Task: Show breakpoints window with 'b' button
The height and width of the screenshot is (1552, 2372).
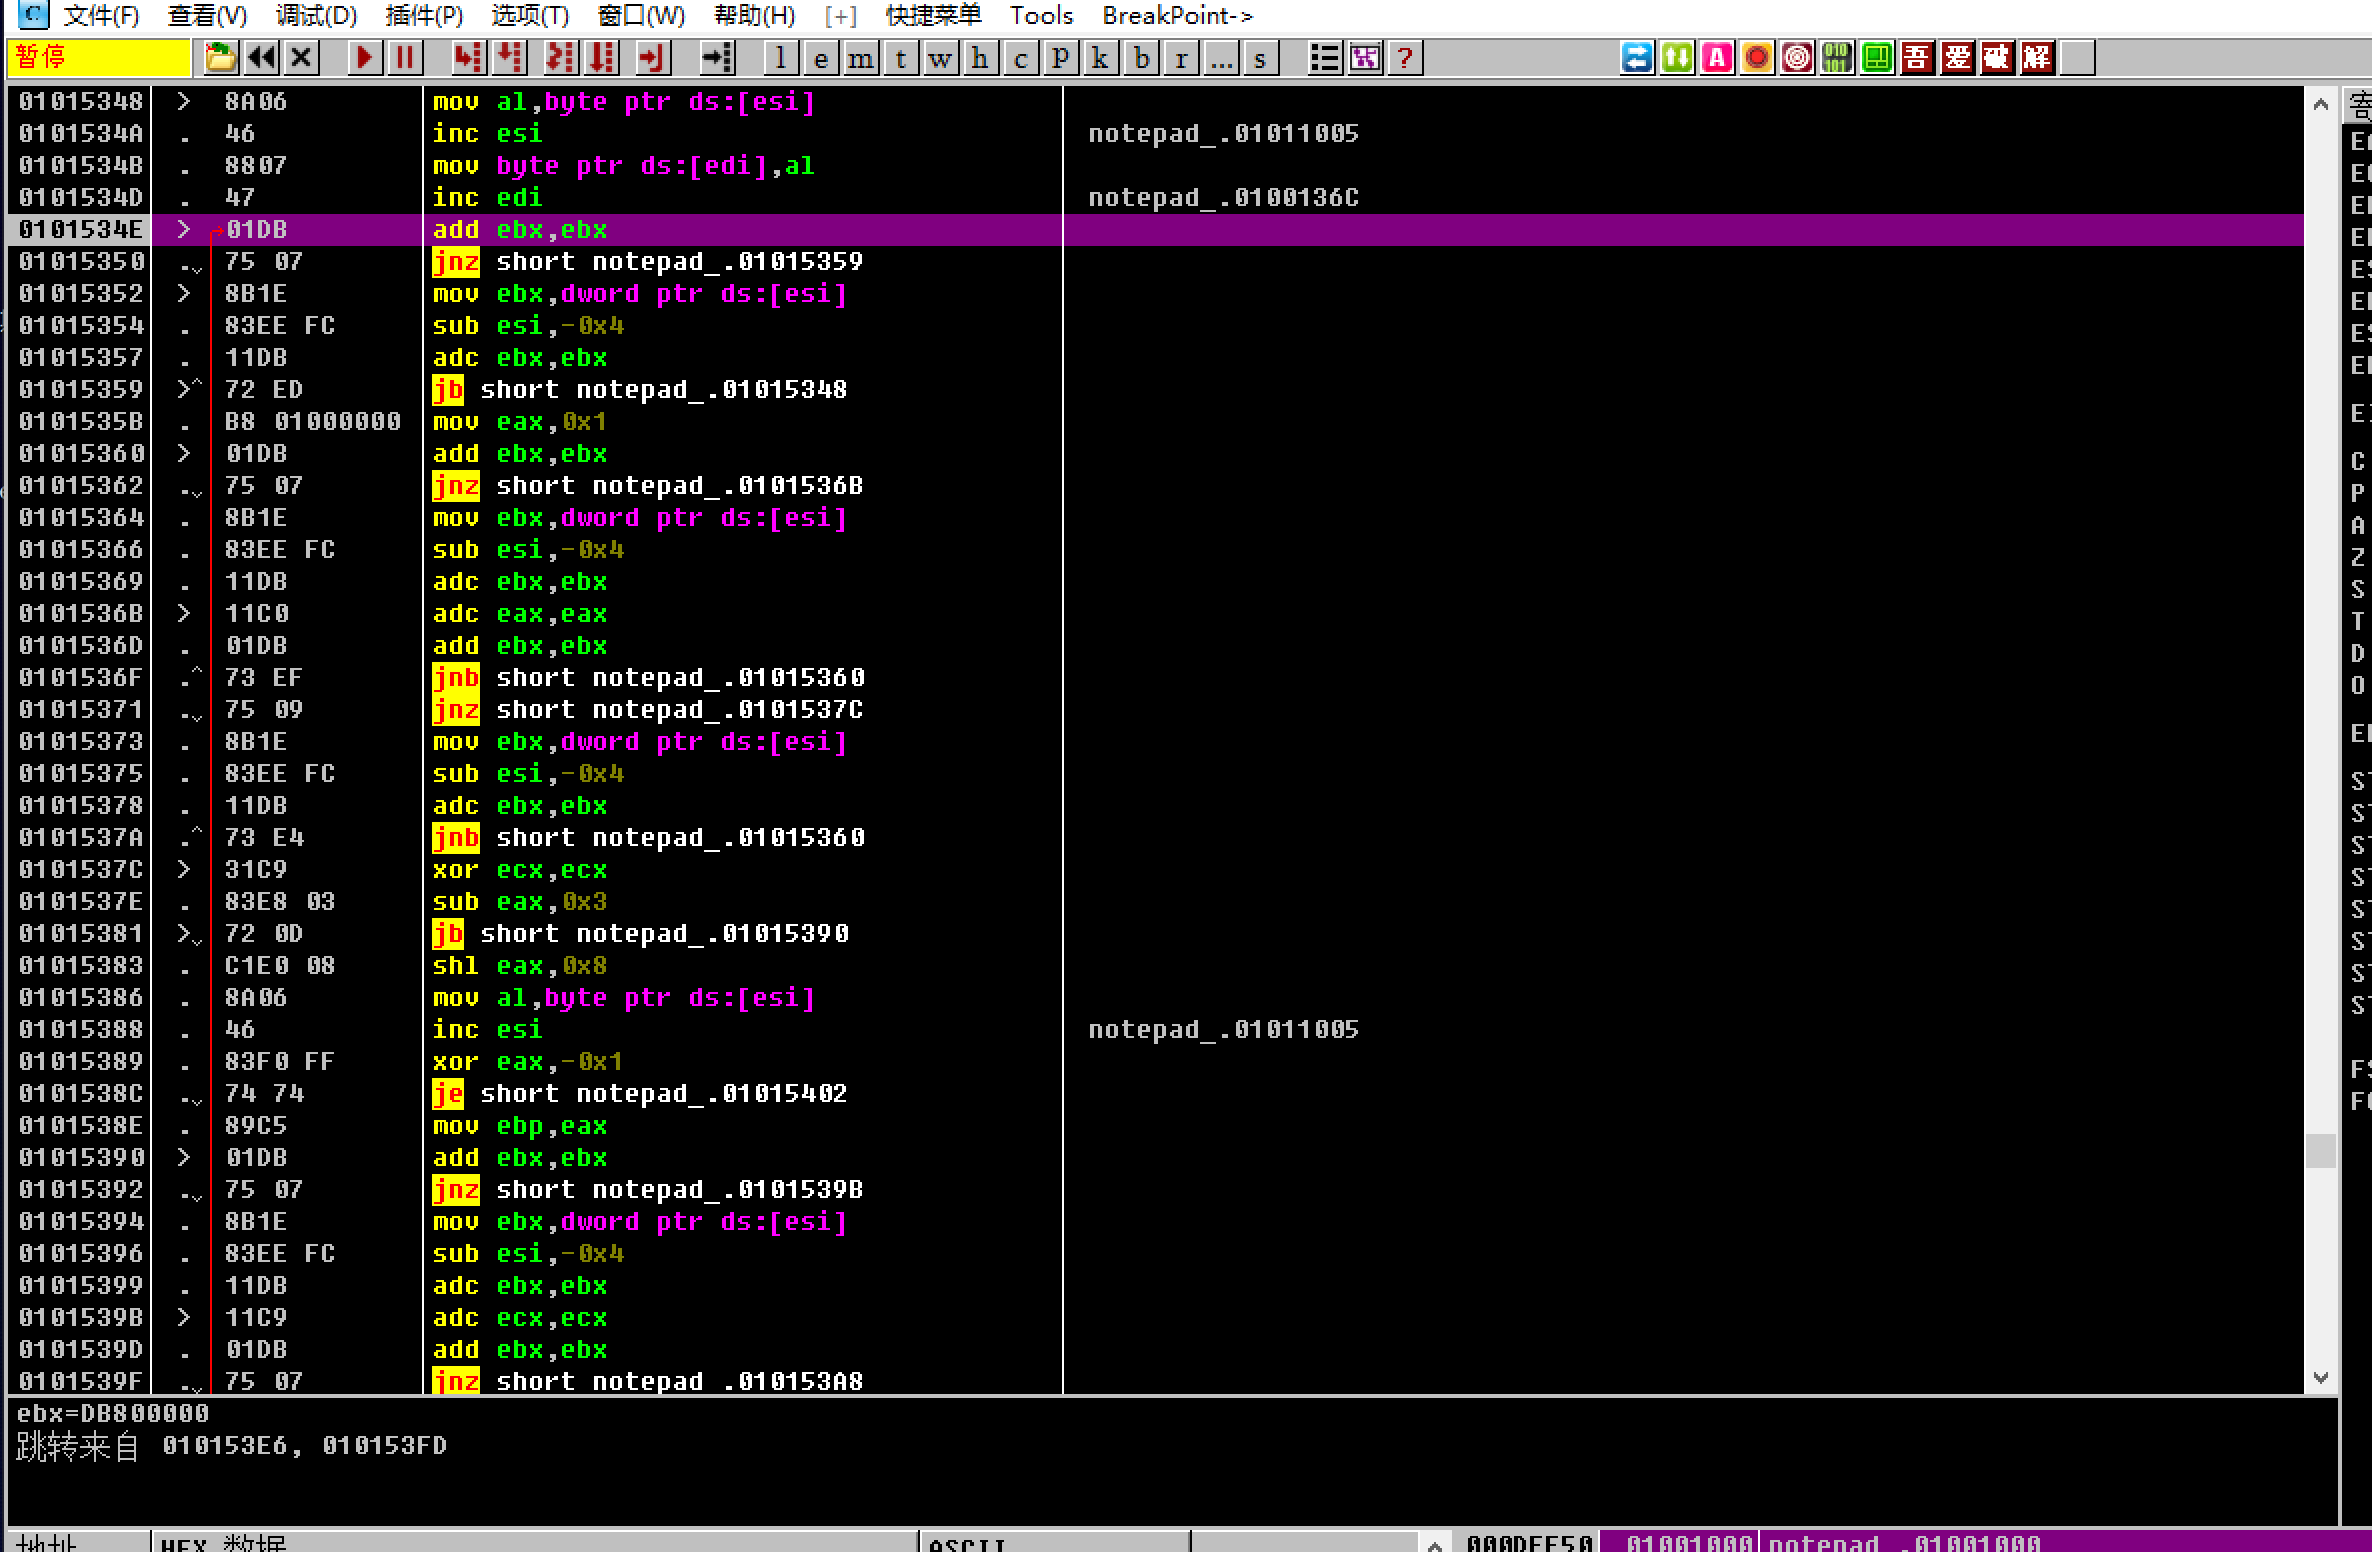Action: [1141, 58]
